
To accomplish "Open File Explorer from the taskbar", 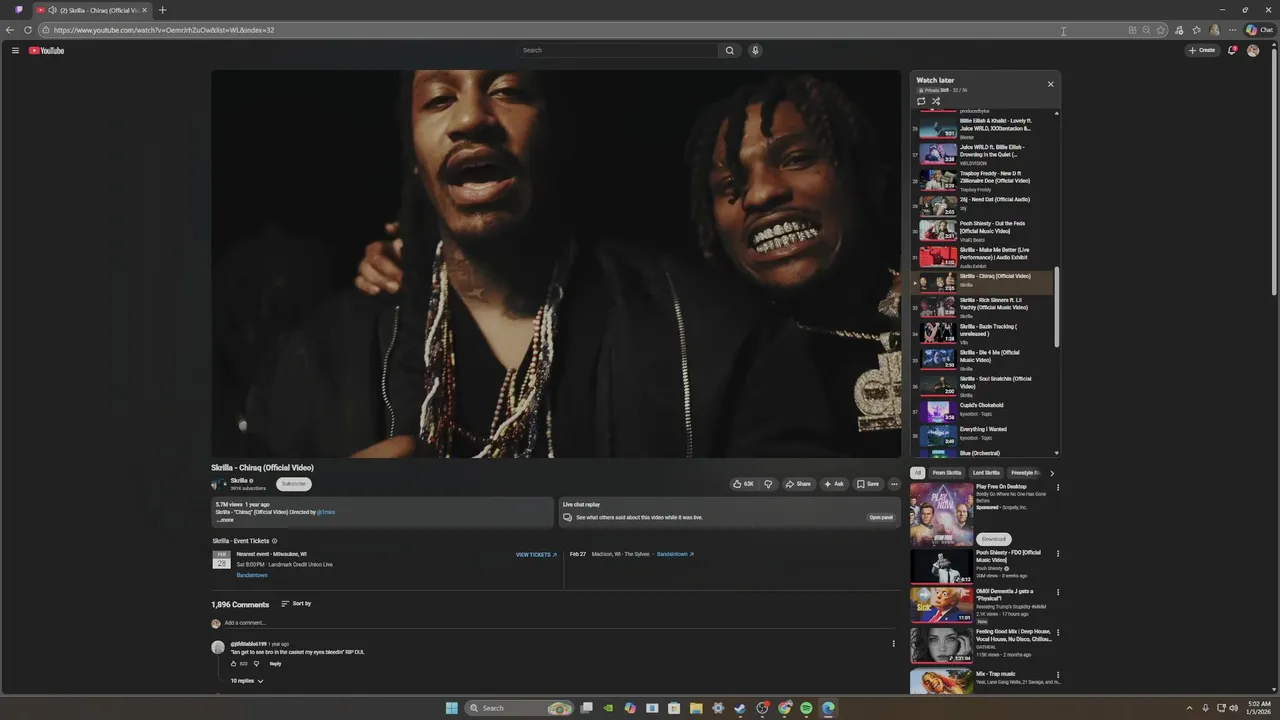I will [696, 708].
